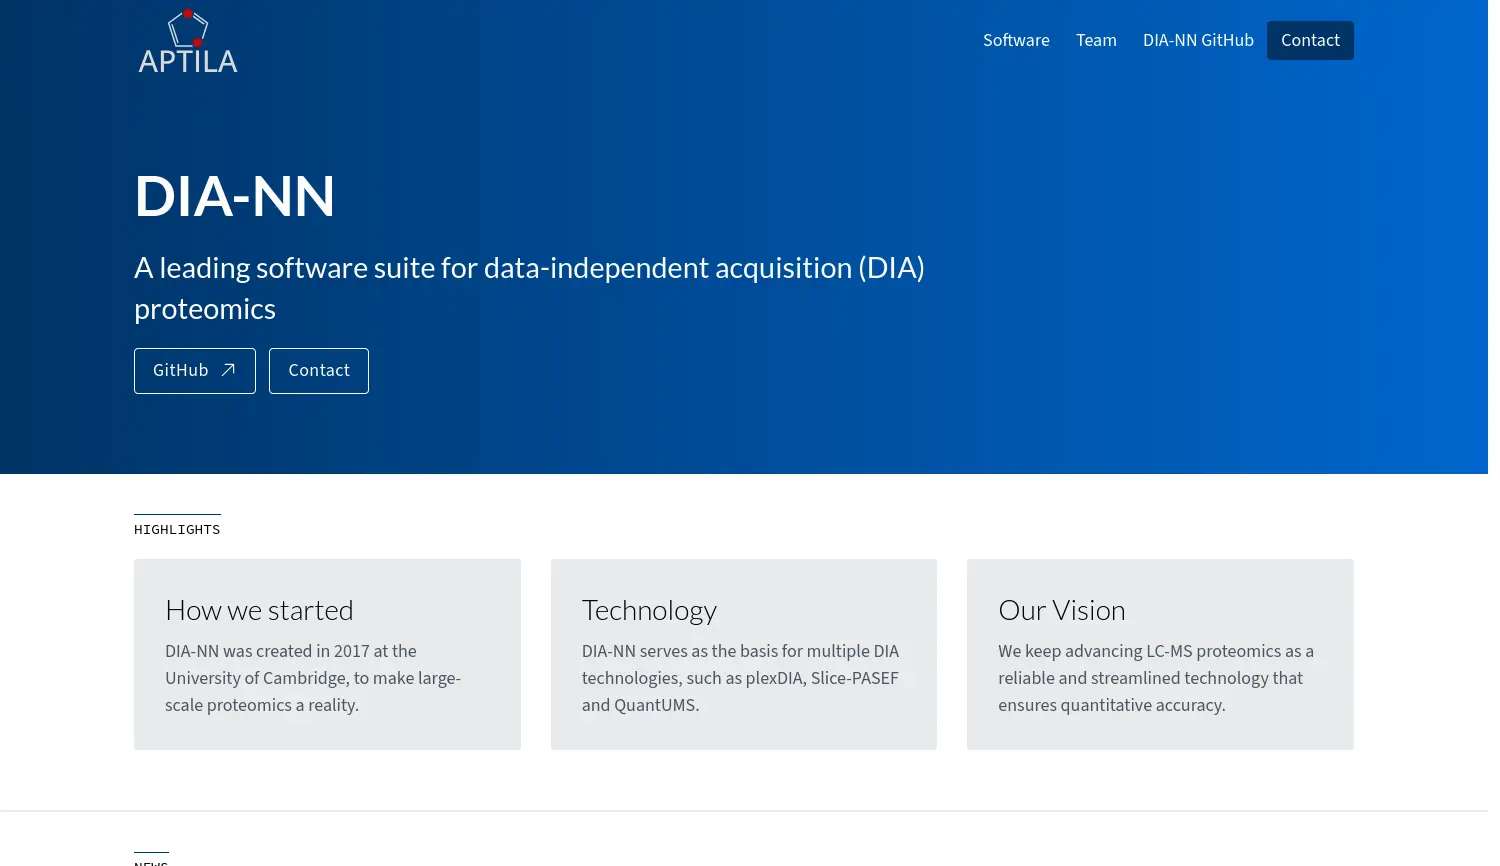Screen dimensions: 1500x866
Task: Click the HIGHLIGHTS section label
Action: (177, 529)
